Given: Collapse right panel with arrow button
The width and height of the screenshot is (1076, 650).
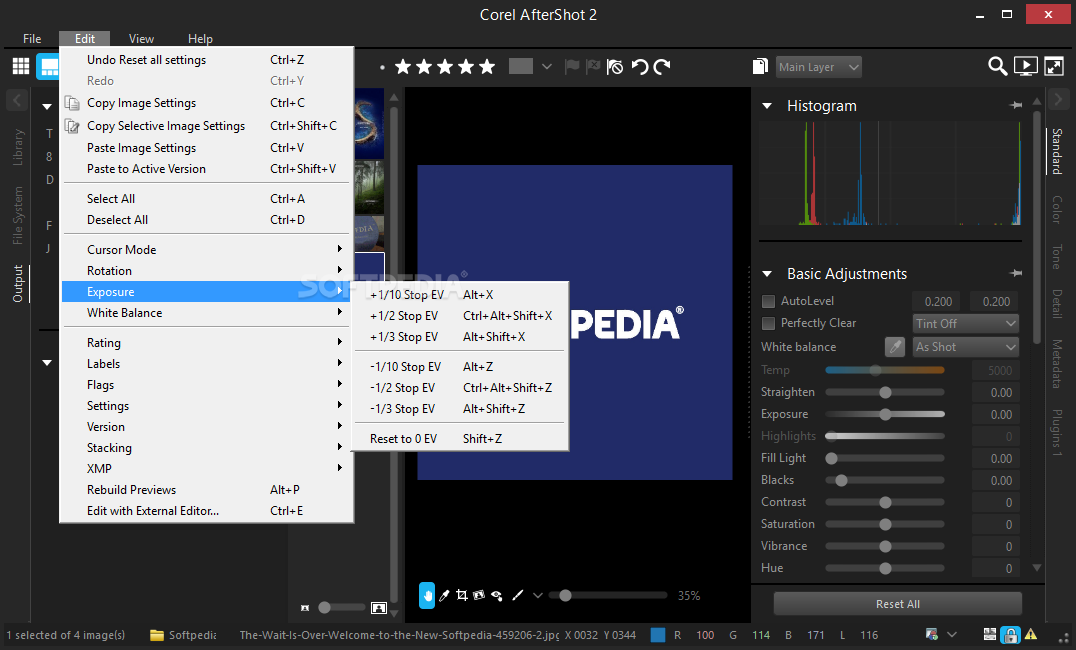Looking at the screenshot, I should (x=1058, y=100).
